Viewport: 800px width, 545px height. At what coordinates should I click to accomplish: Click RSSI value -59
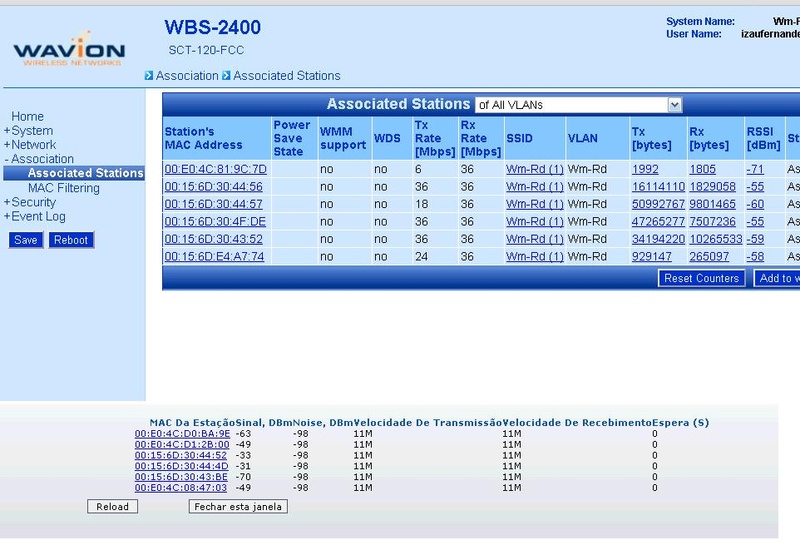[755, 239]
